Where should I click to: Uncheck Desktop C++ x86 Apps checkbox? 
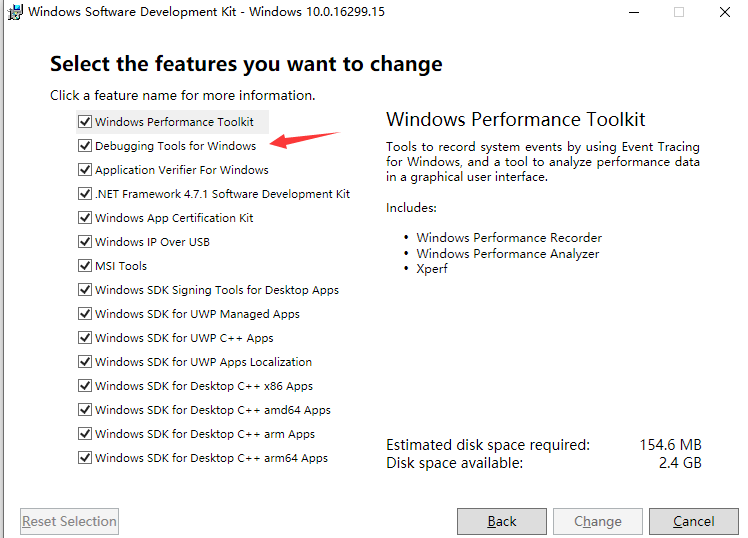coord(85,385)
